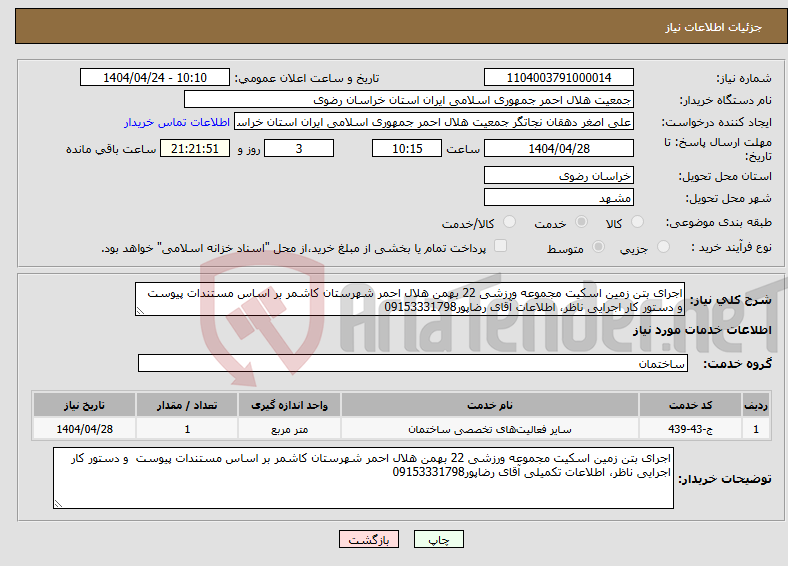Click the response deadline date 1404/04/28 field

558,148
